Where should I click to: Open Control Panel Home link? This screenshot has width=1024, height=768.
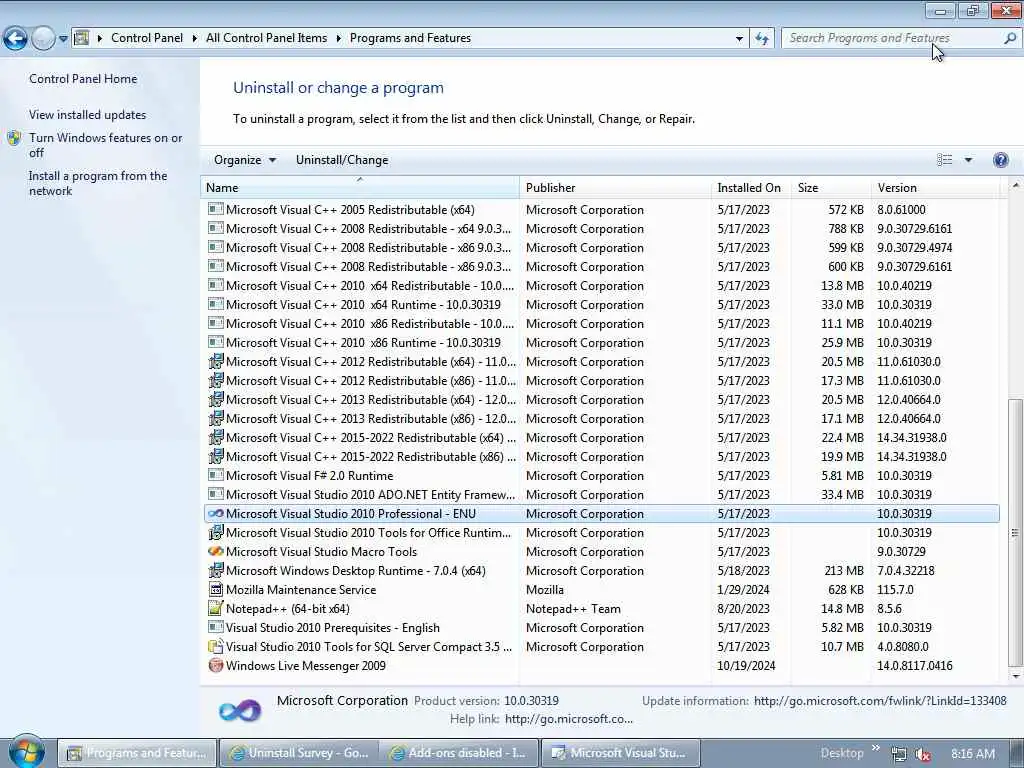(x=83, y=79)
